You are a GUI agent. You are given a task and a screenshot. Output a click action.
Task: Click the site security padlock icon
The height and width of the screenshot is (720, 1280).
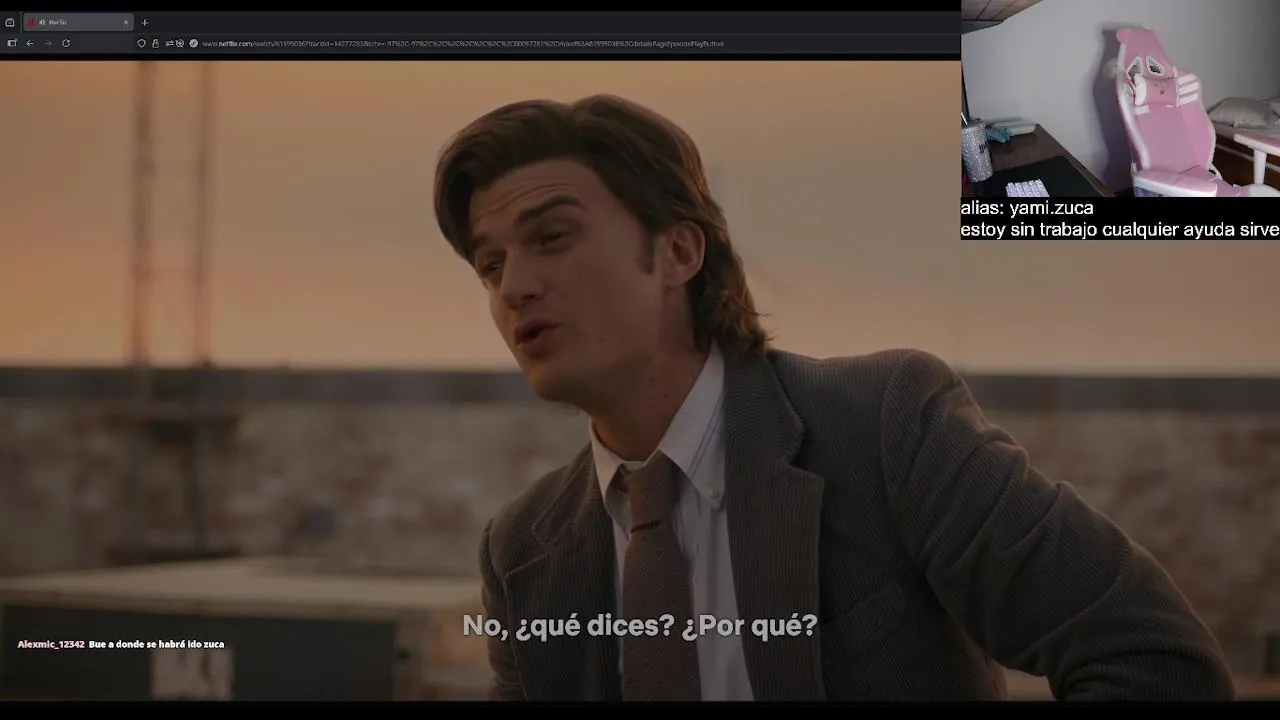coord(155,43)
